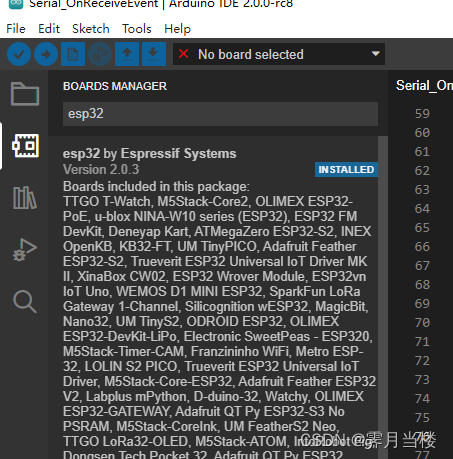
Task: Click the Boards Manager panel scrollbar
Action: point(383,297)
